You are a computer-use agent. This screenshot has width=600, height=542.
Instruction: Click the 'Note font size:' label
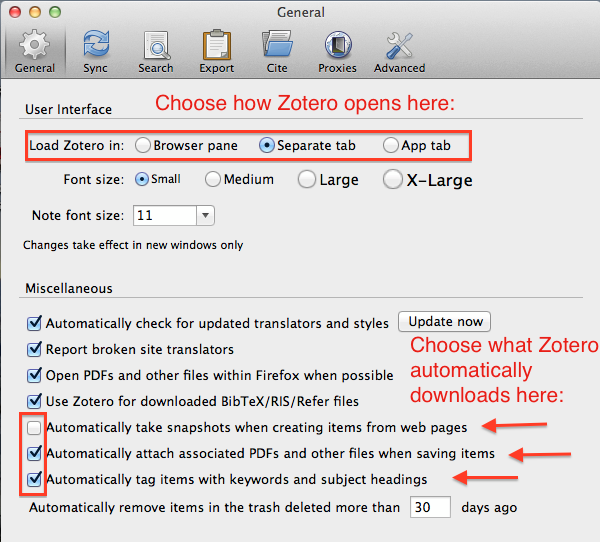pos(78,215)
